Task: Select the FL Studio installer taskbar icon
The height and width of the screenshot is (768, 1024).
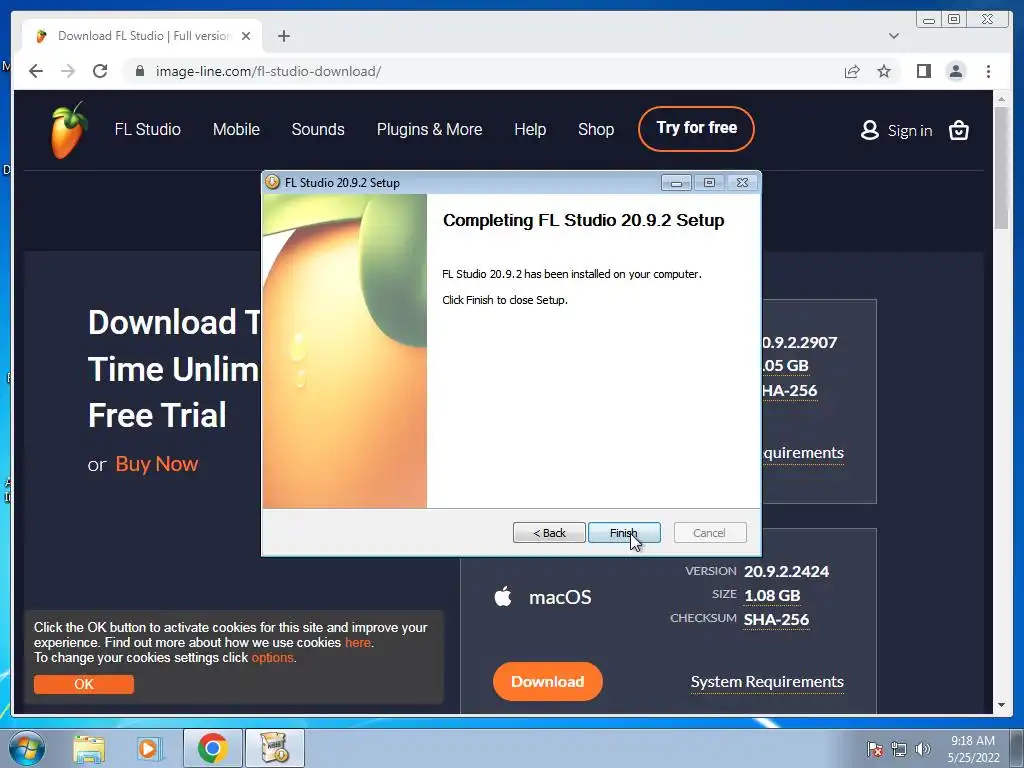Action: coord(274,748)
